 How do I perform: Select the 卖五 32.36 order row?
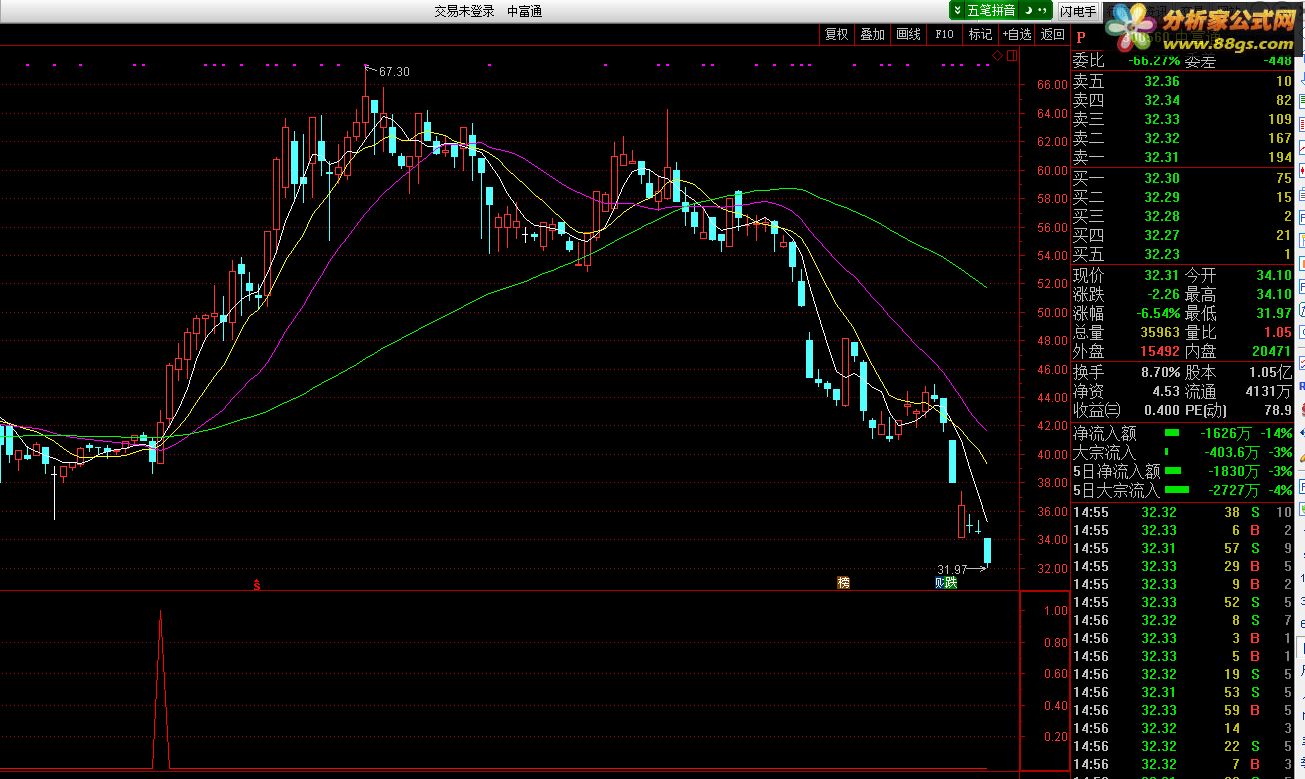[1182, 82]
